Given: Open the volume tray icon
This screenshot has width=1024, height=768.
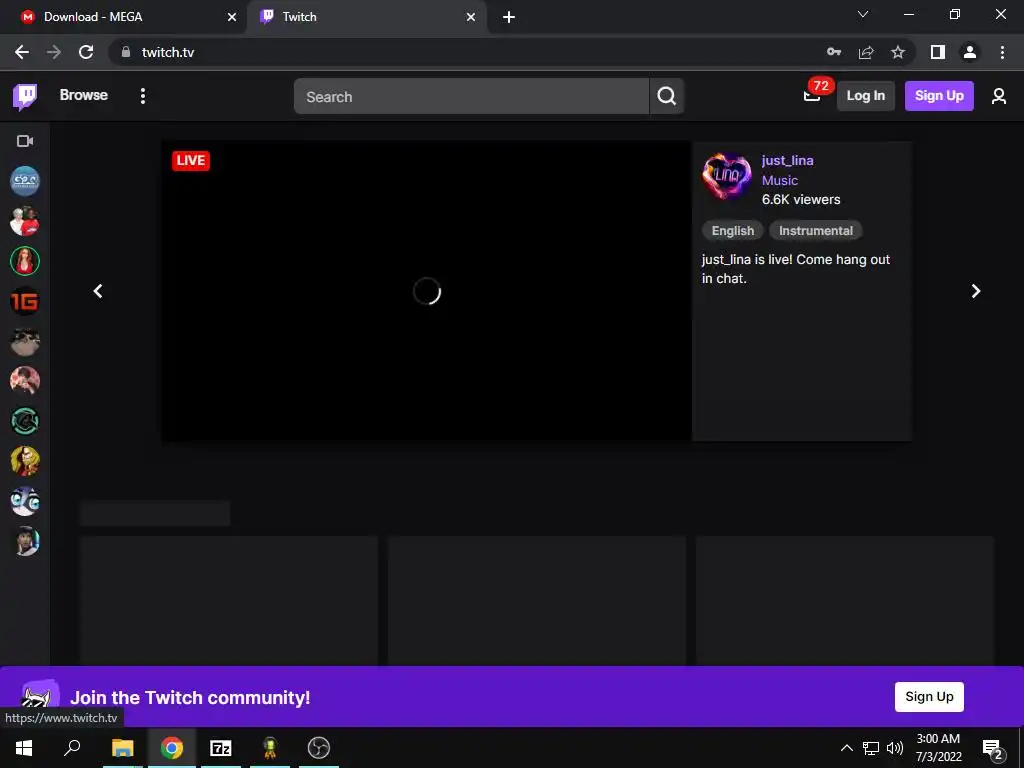Looking at the screenshot, I should pyautogui.click(x=895, y=748).
